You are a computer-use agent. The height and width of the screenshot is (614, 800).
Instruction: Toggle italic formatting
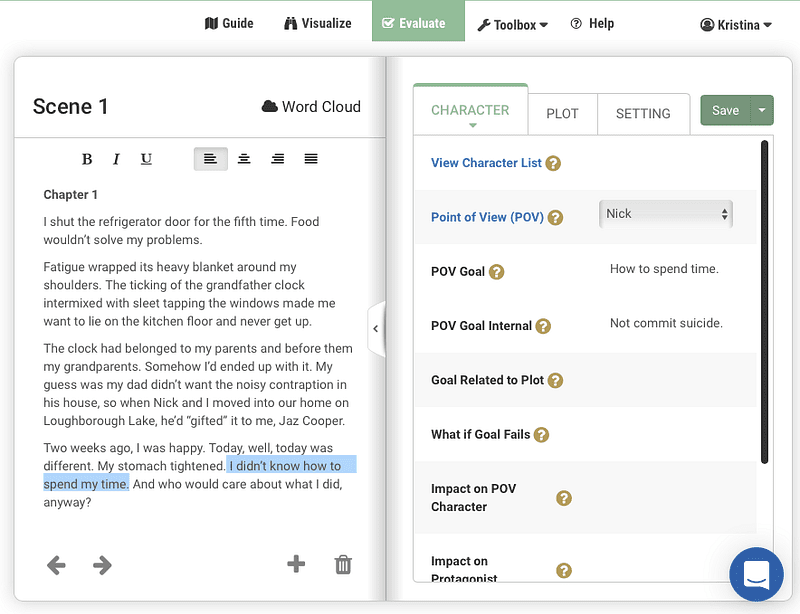tap(116, 159)
